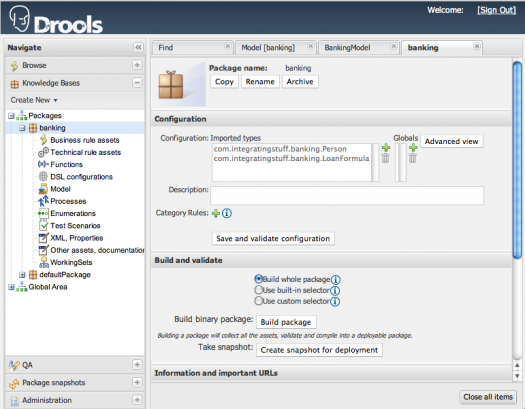The width and height of the screenshot is (525, 409).
Task: Click the Model icon in the tree
Action: click(x=44, y=189)
